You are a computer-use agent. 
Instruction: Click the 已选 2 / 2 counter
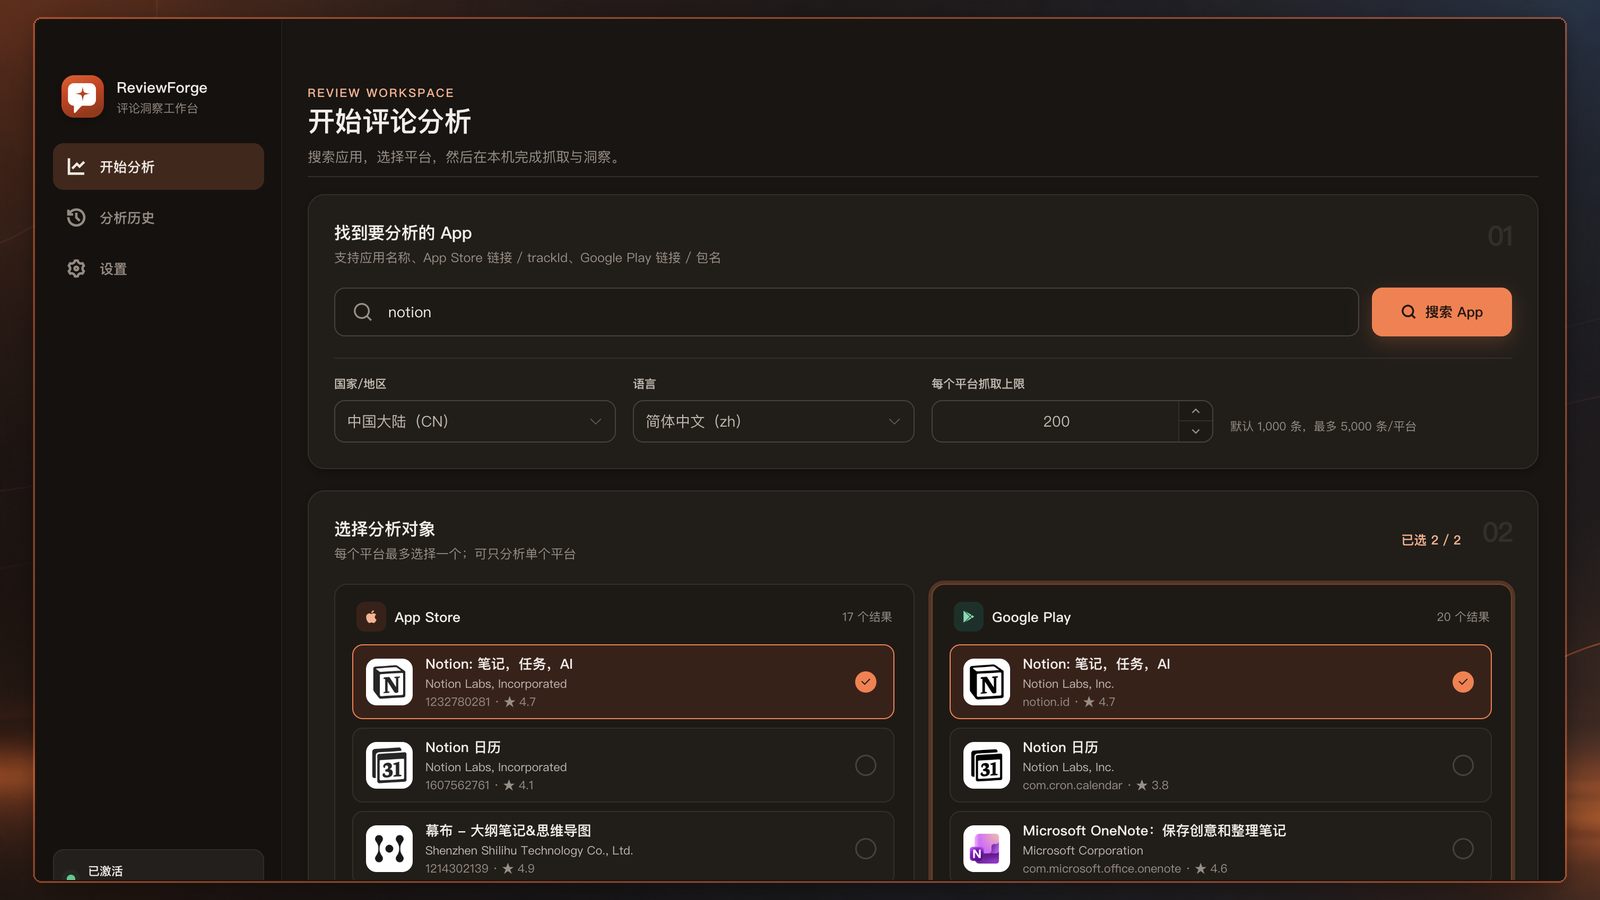click(1431, 540)
